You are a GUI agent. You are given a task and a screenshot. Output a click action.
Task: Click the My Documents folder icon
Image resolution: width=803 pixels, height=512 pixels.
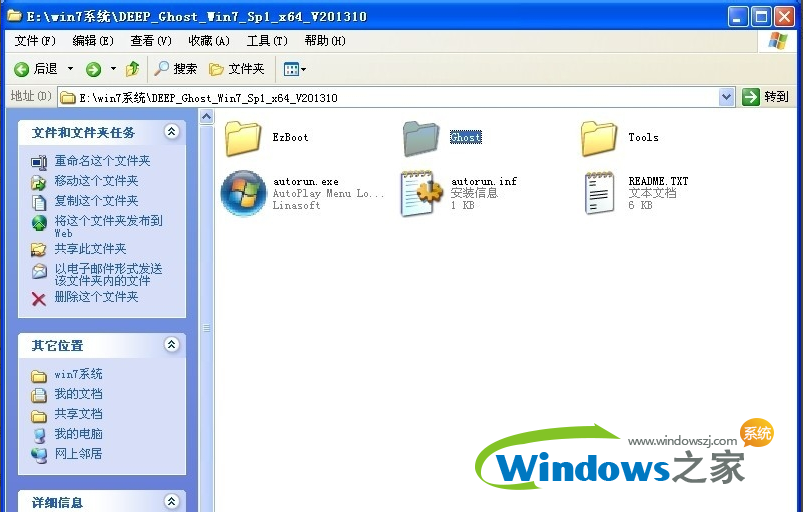[39, 395]
